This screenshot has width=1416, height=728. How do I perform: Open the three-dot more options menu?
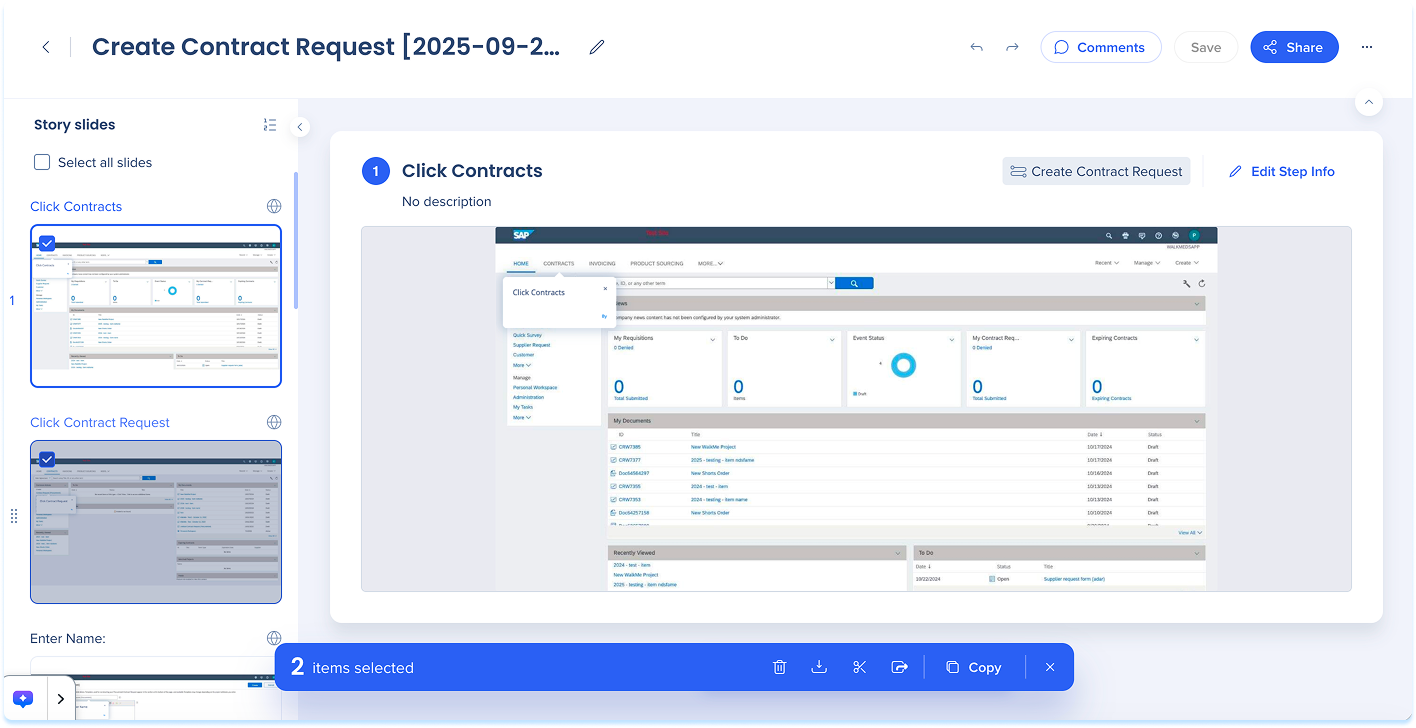coord(1367,47)
